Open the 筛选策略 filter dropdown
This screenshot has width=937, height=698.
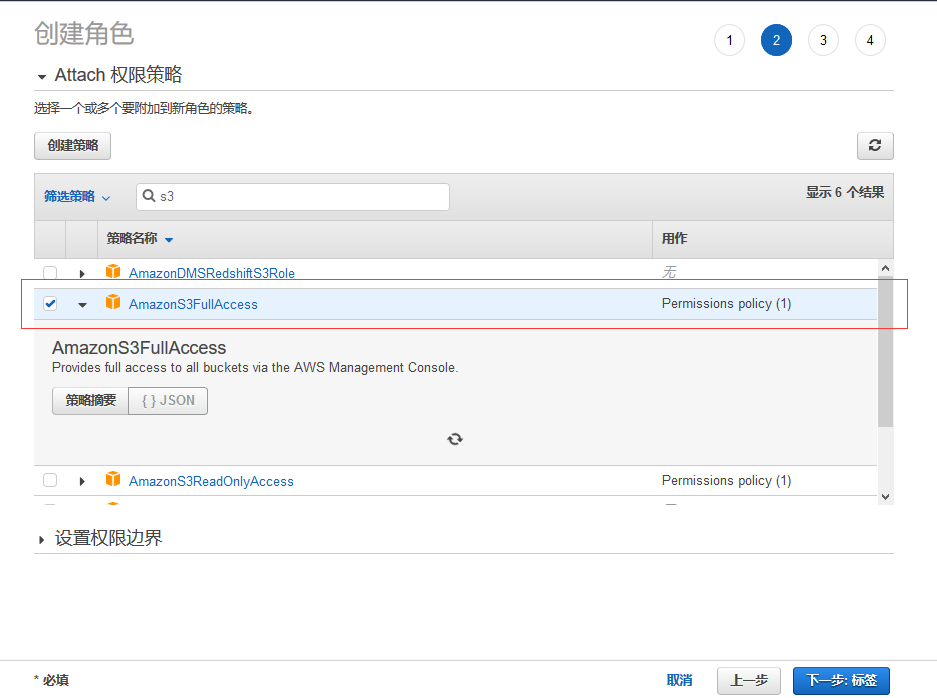pyautogui.click(x=77, y=197)
